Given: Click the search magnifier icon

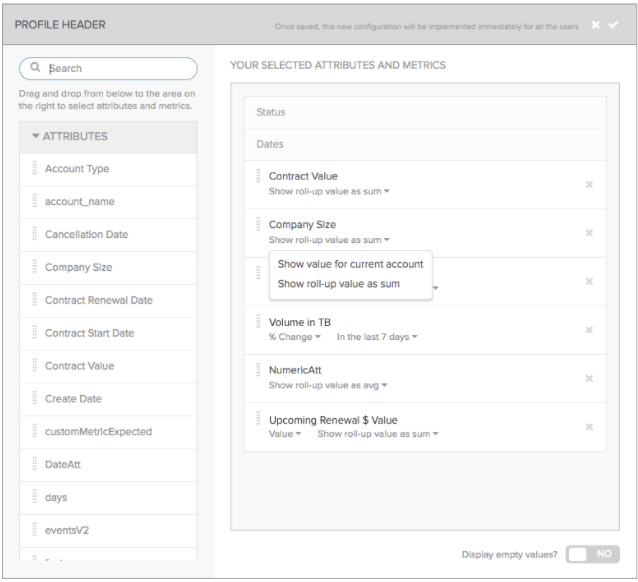Looking at the screenshot, I should tap(35, 67).
